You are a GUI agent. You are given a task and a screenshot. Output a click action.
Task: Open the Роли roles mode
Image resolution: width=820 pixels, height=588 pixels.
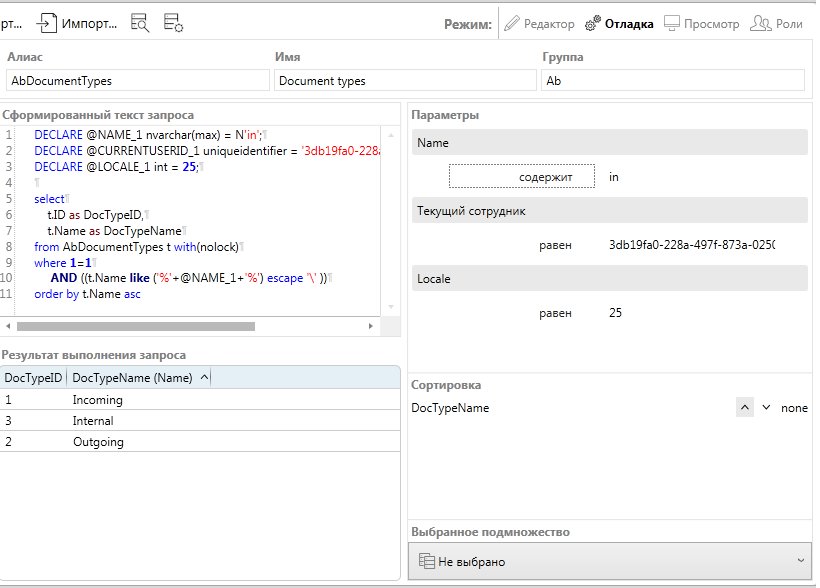coord(777,23)
